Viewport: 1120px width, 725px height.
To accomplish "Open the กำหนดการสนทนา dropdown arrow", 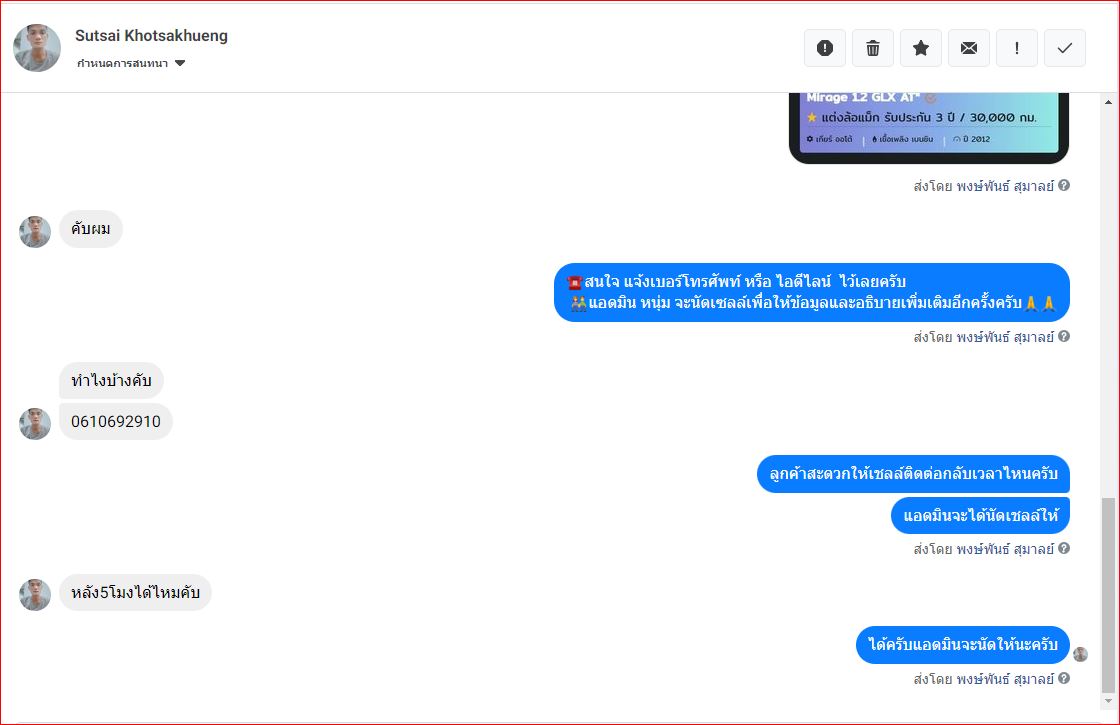I will (x=180, y=63).
